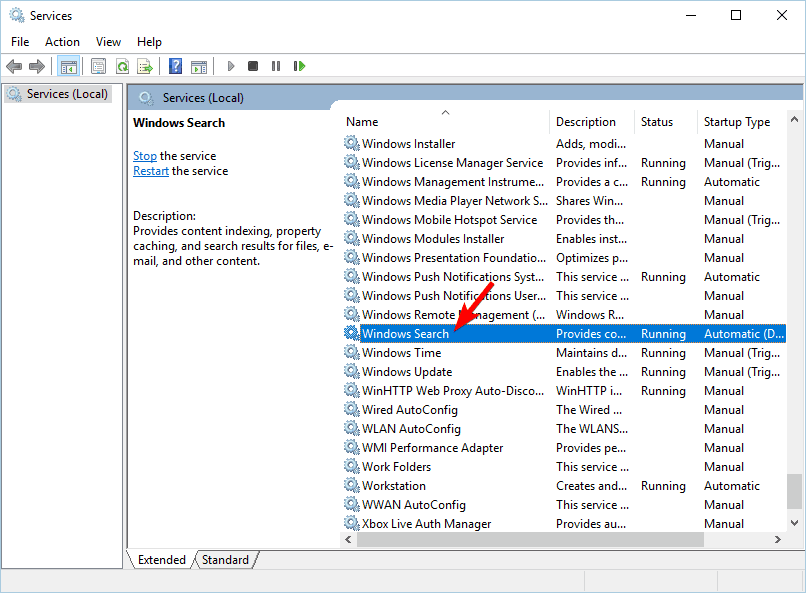
Task: Switch to the Standard tab
Action: [225, 560]
